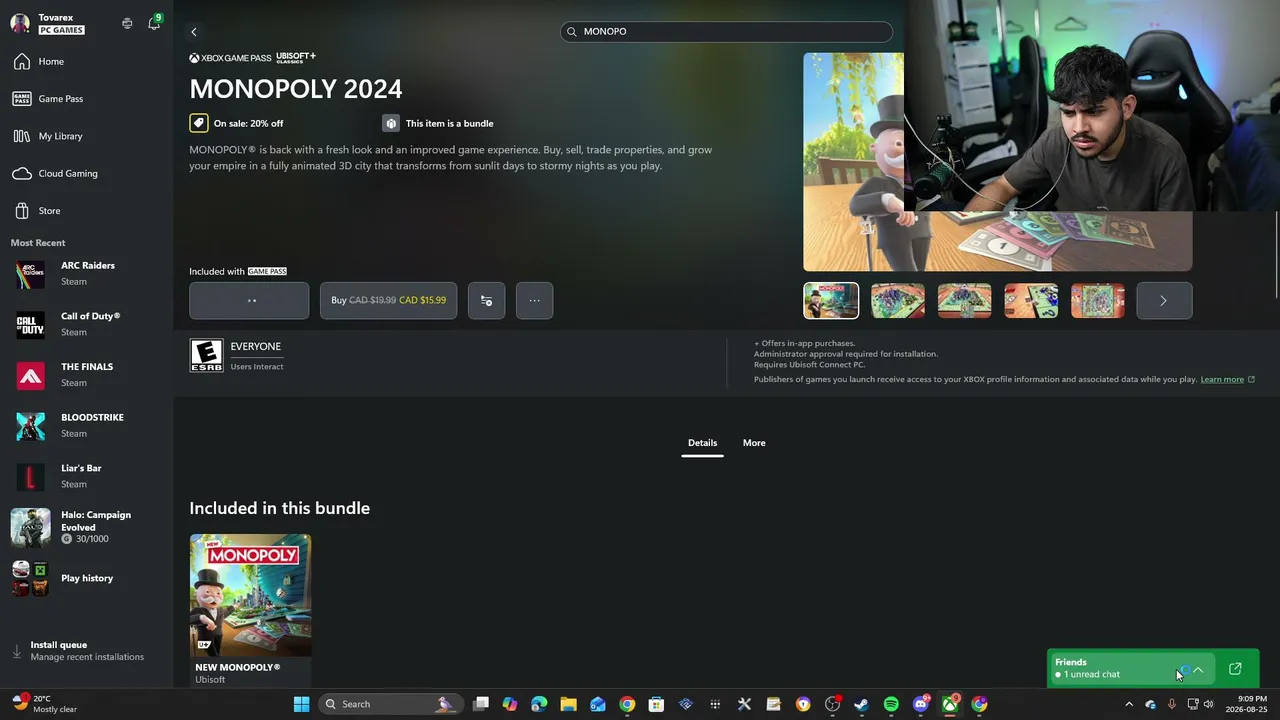
Task: Open Play history
Action: tap(86, 578)
